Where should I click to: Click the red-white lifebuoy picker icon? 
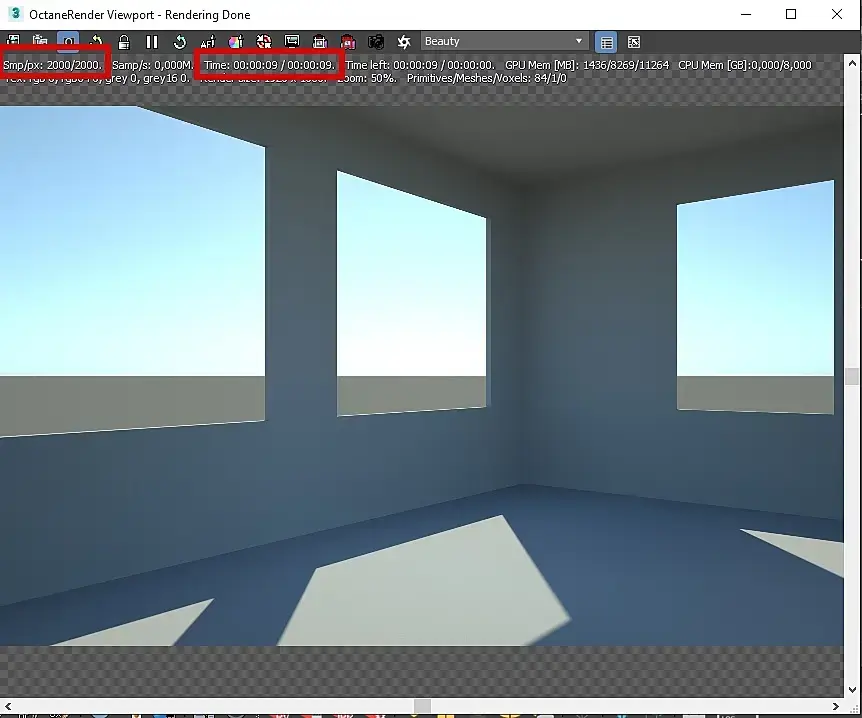tap(264, 42)
